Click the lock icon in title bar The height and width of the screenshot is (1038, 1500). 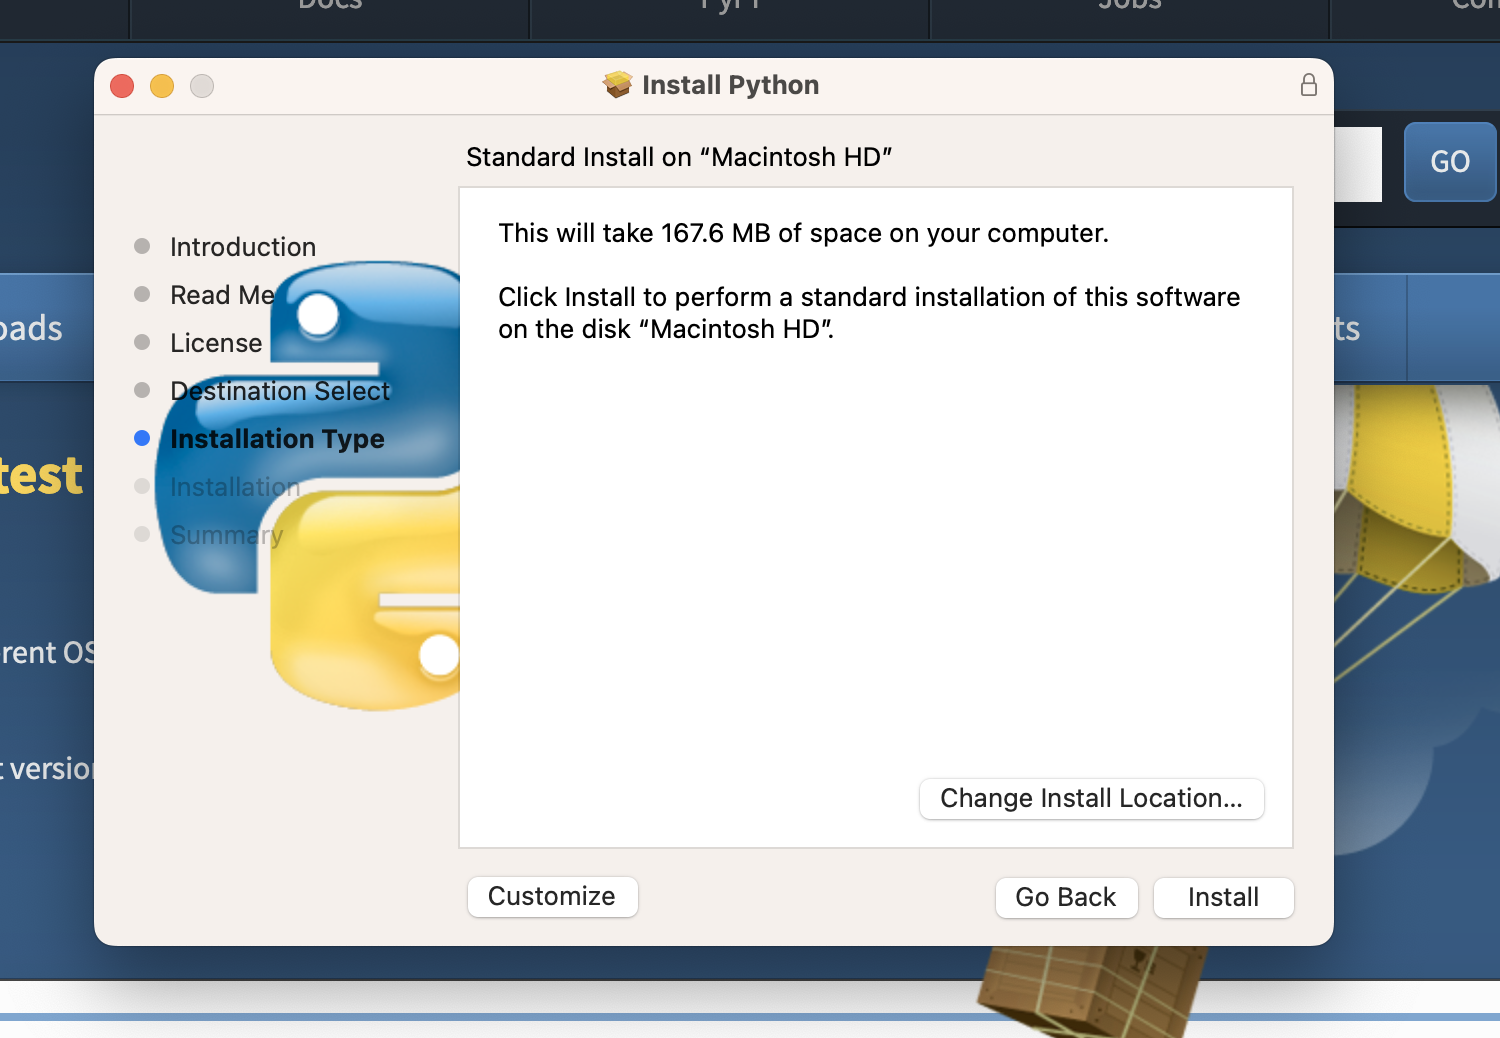[x=1308, y=85]
